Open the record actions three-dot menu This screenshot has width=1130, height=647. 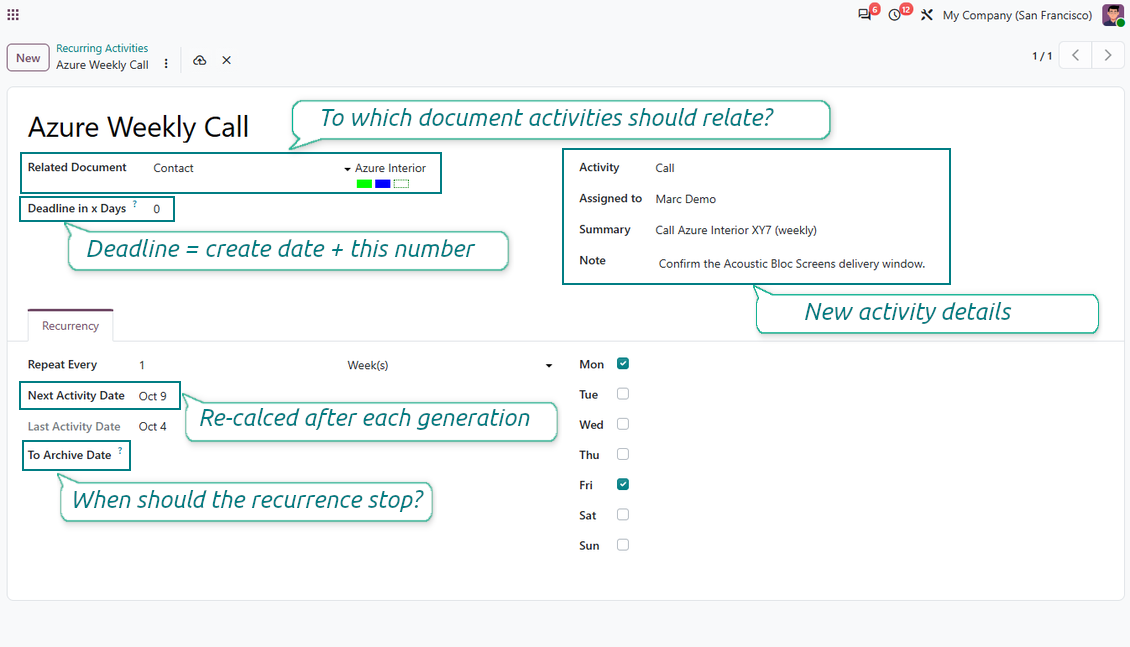click(166, 63)
